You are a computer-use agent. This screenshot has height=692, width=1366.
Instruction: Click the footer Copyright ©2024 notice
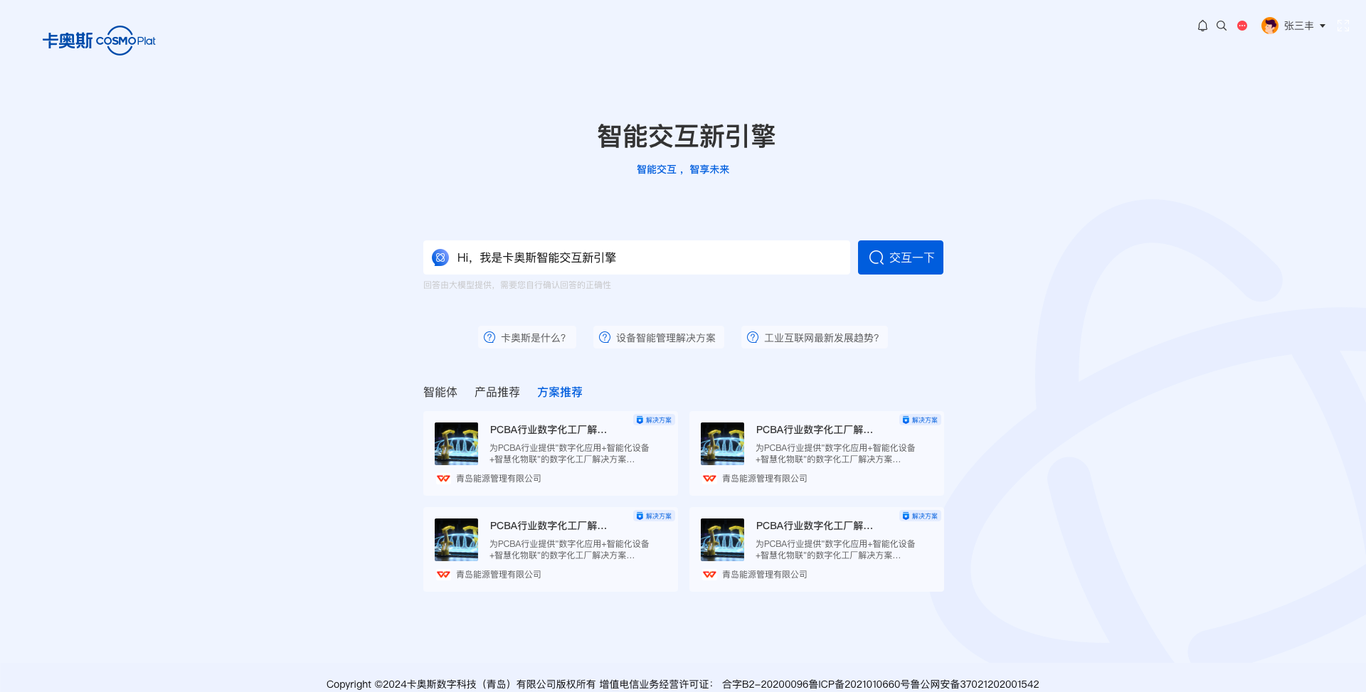tap(683, 684)
